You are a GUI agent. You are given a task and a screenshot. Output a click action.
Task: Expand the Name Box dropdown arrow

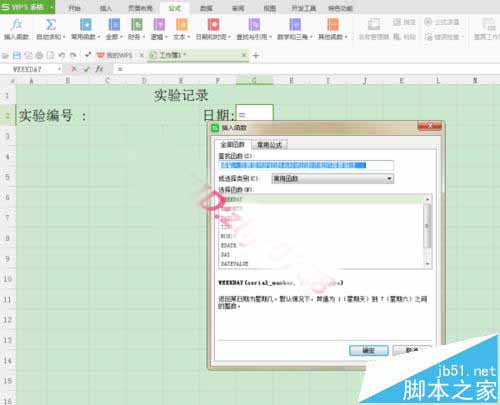(59, 69)
